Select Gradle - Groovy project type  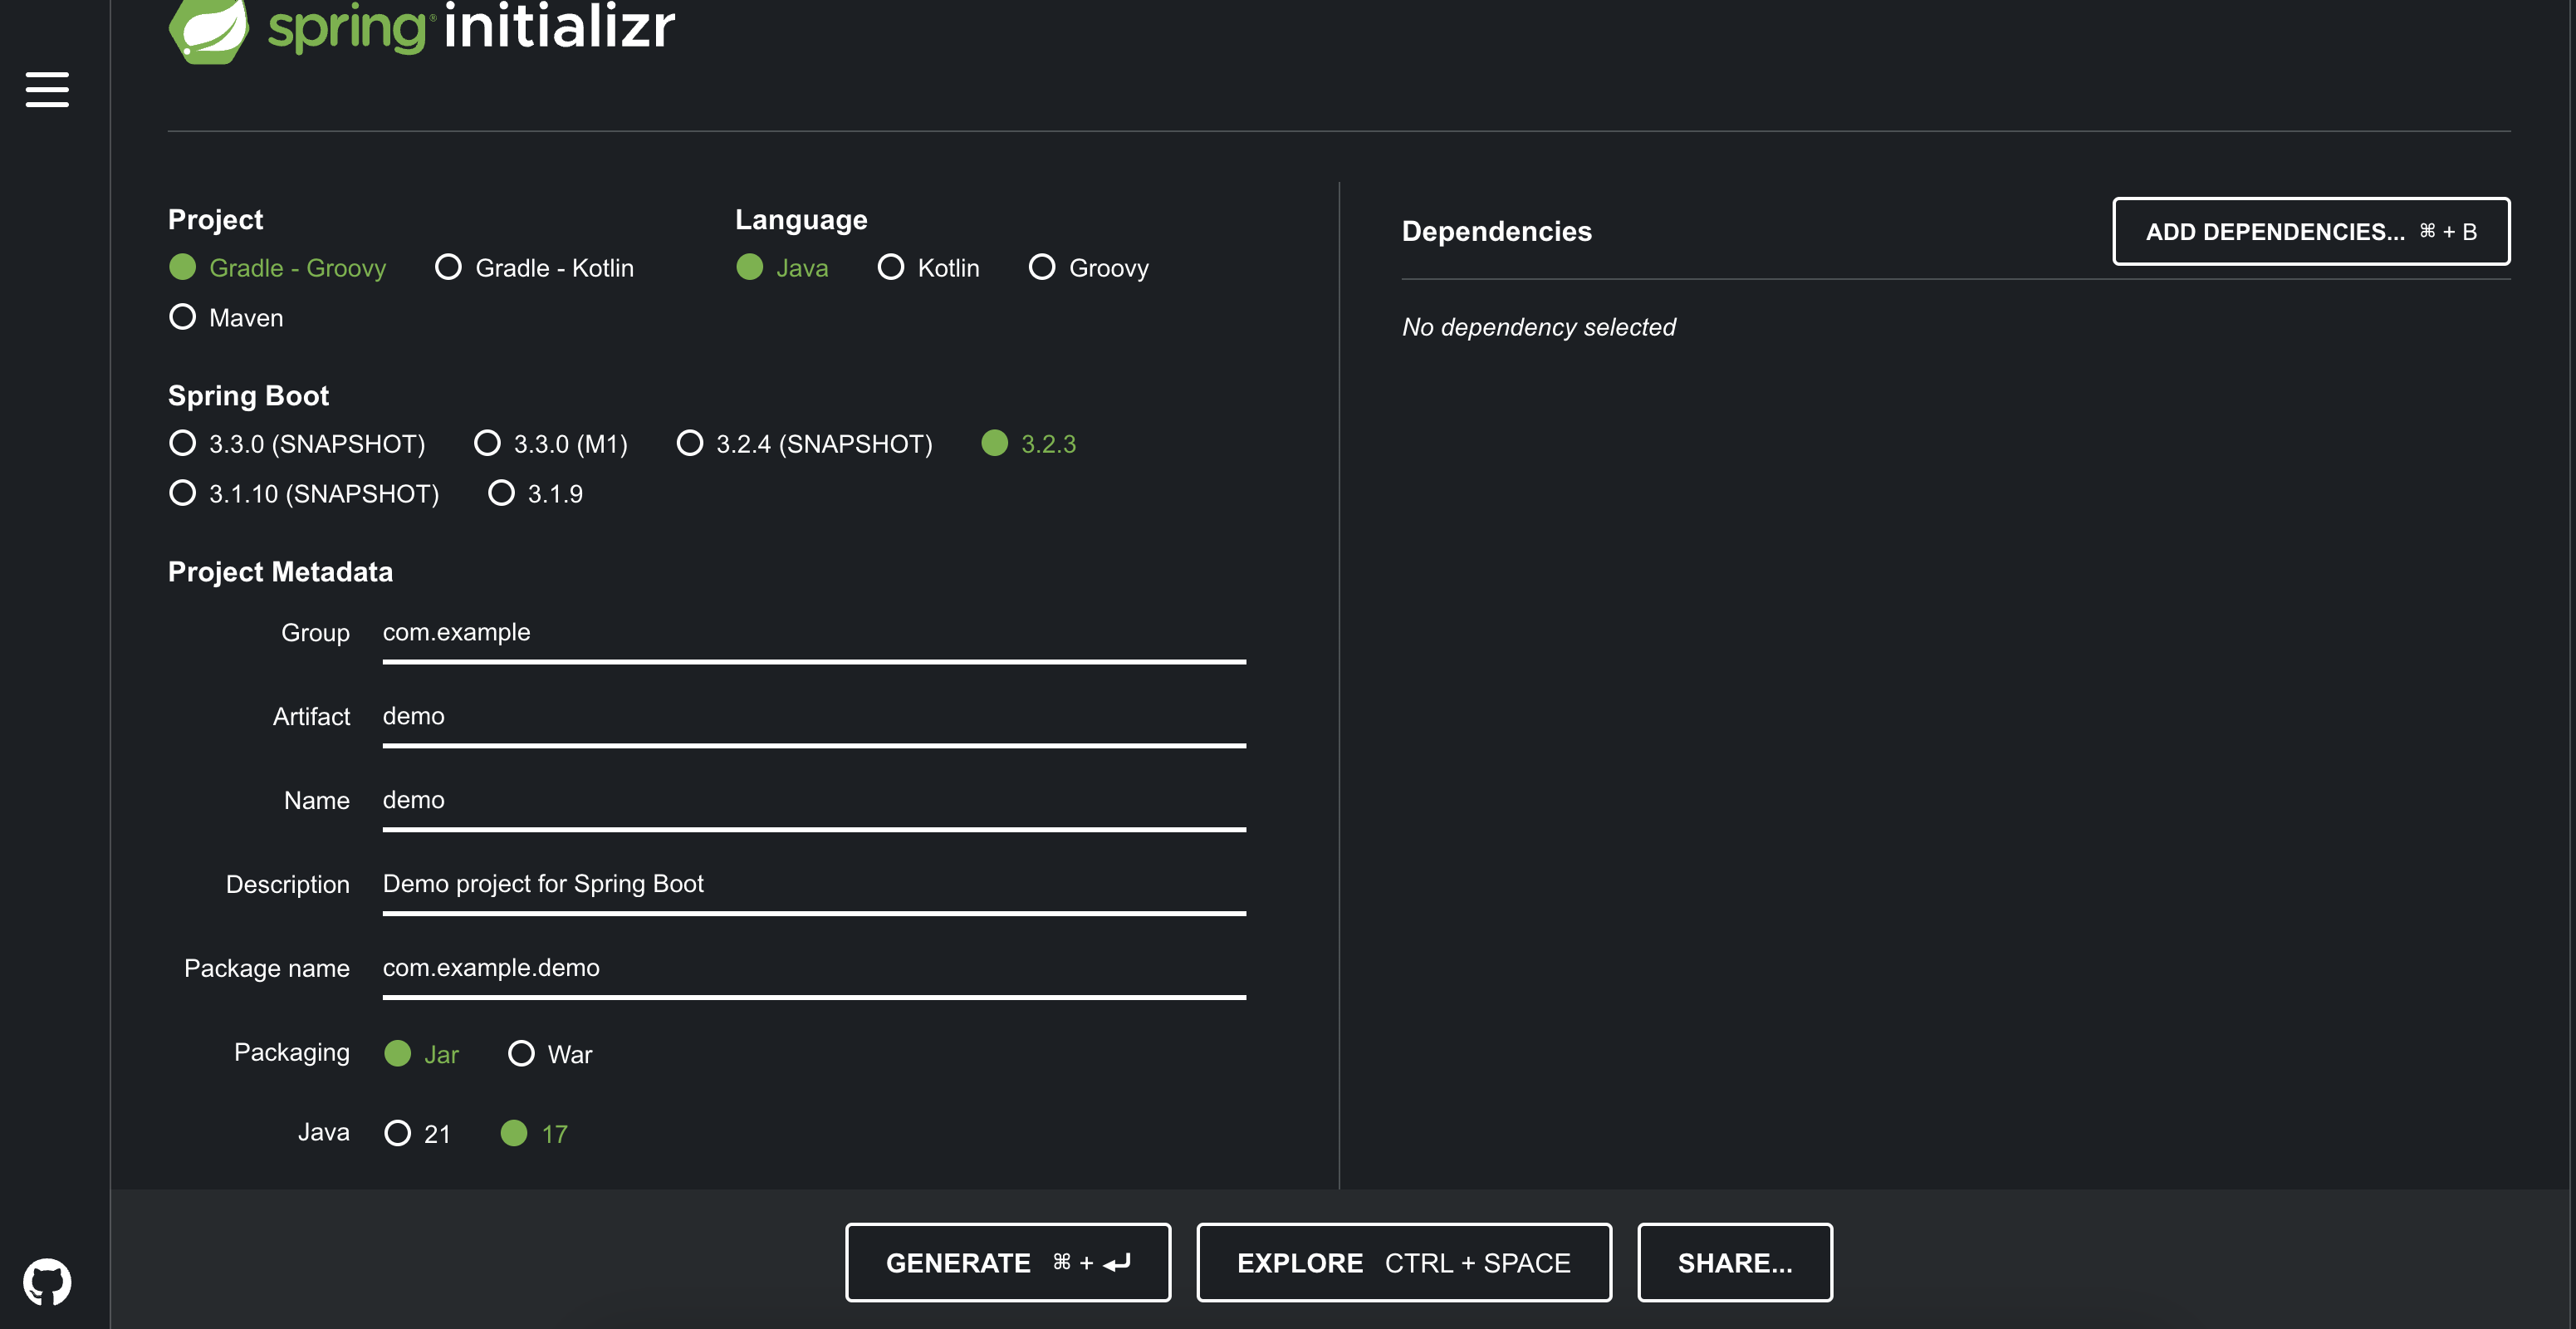coord(277,268)
